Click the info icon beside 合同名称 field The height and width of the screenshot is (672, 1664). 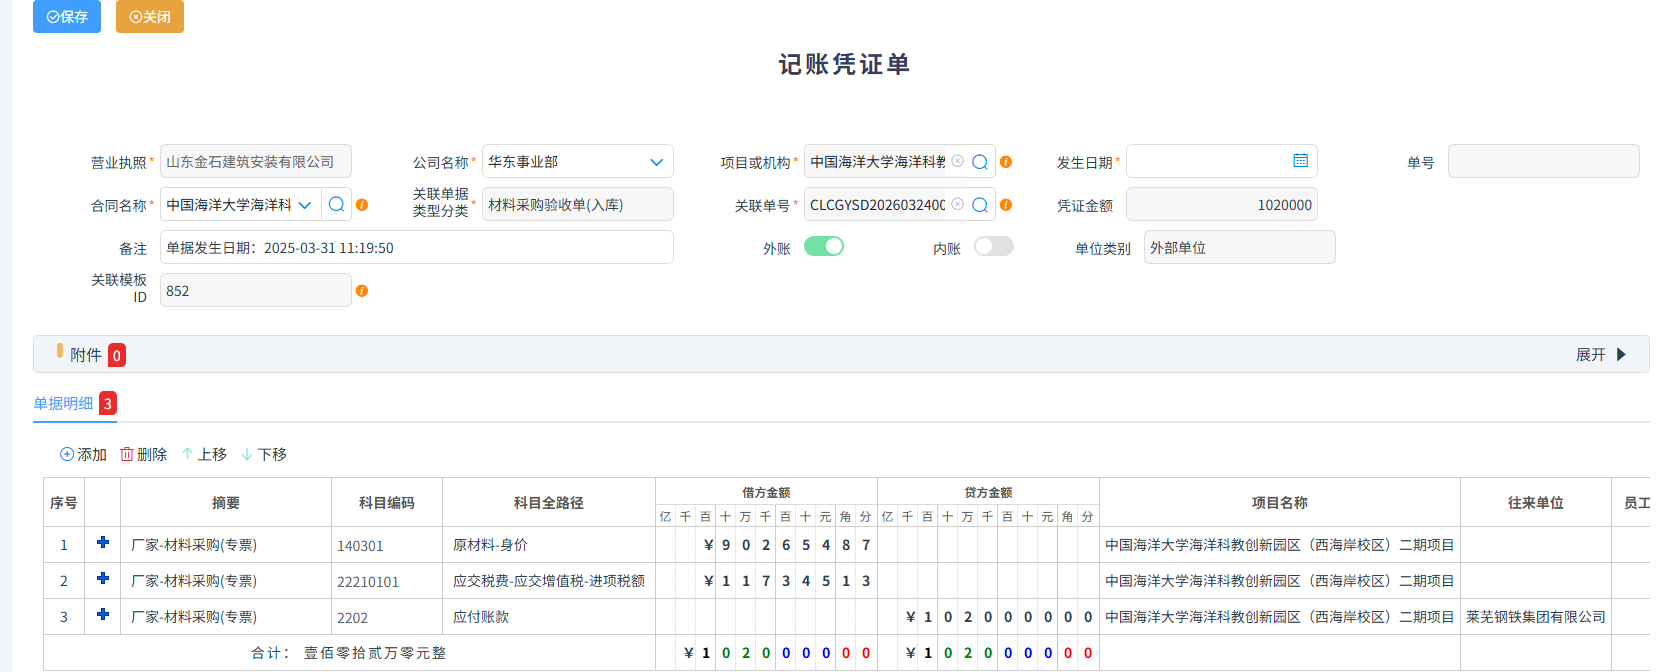click(362, 205)
